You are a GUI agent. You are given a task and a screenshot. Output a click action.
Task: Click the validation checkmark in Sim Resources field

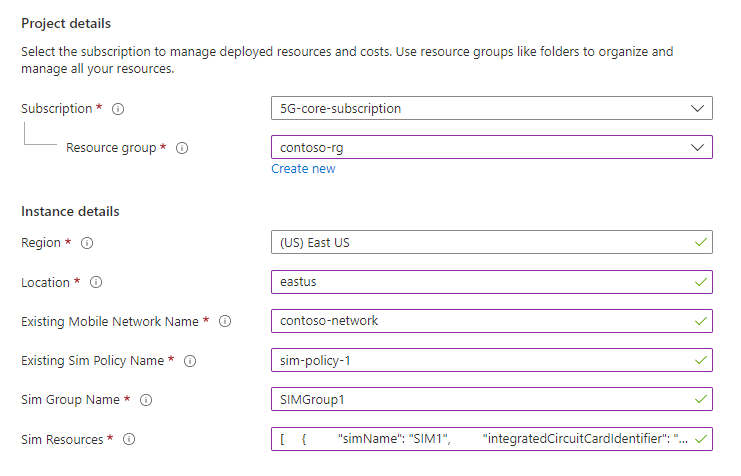point(699,438)
